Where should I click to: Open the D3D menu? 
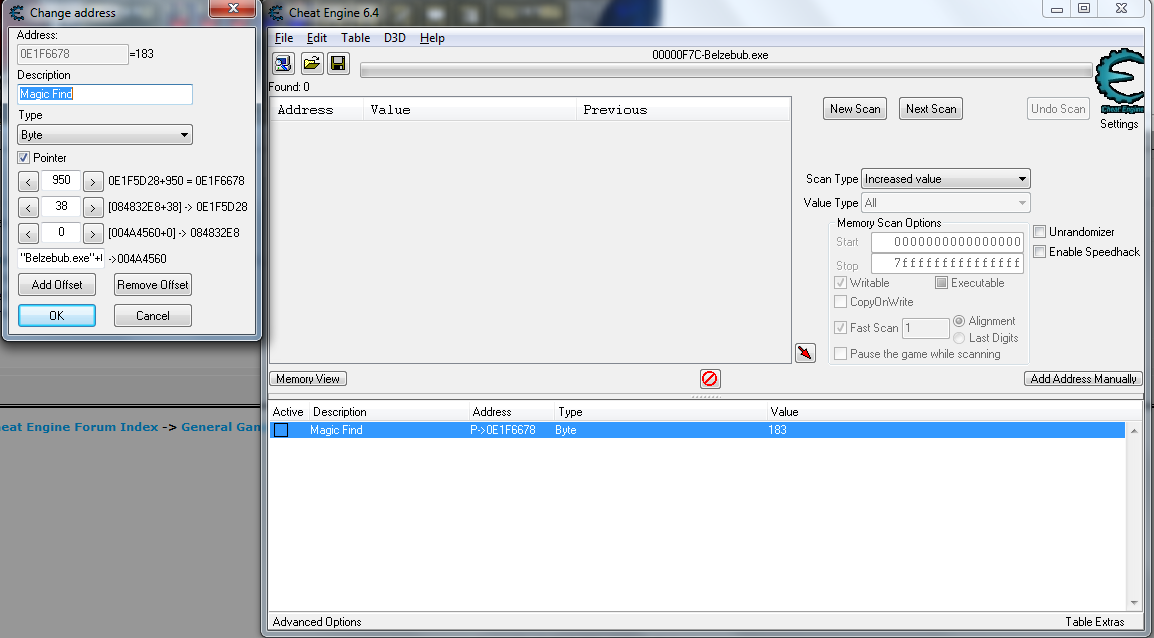[394, 38]
